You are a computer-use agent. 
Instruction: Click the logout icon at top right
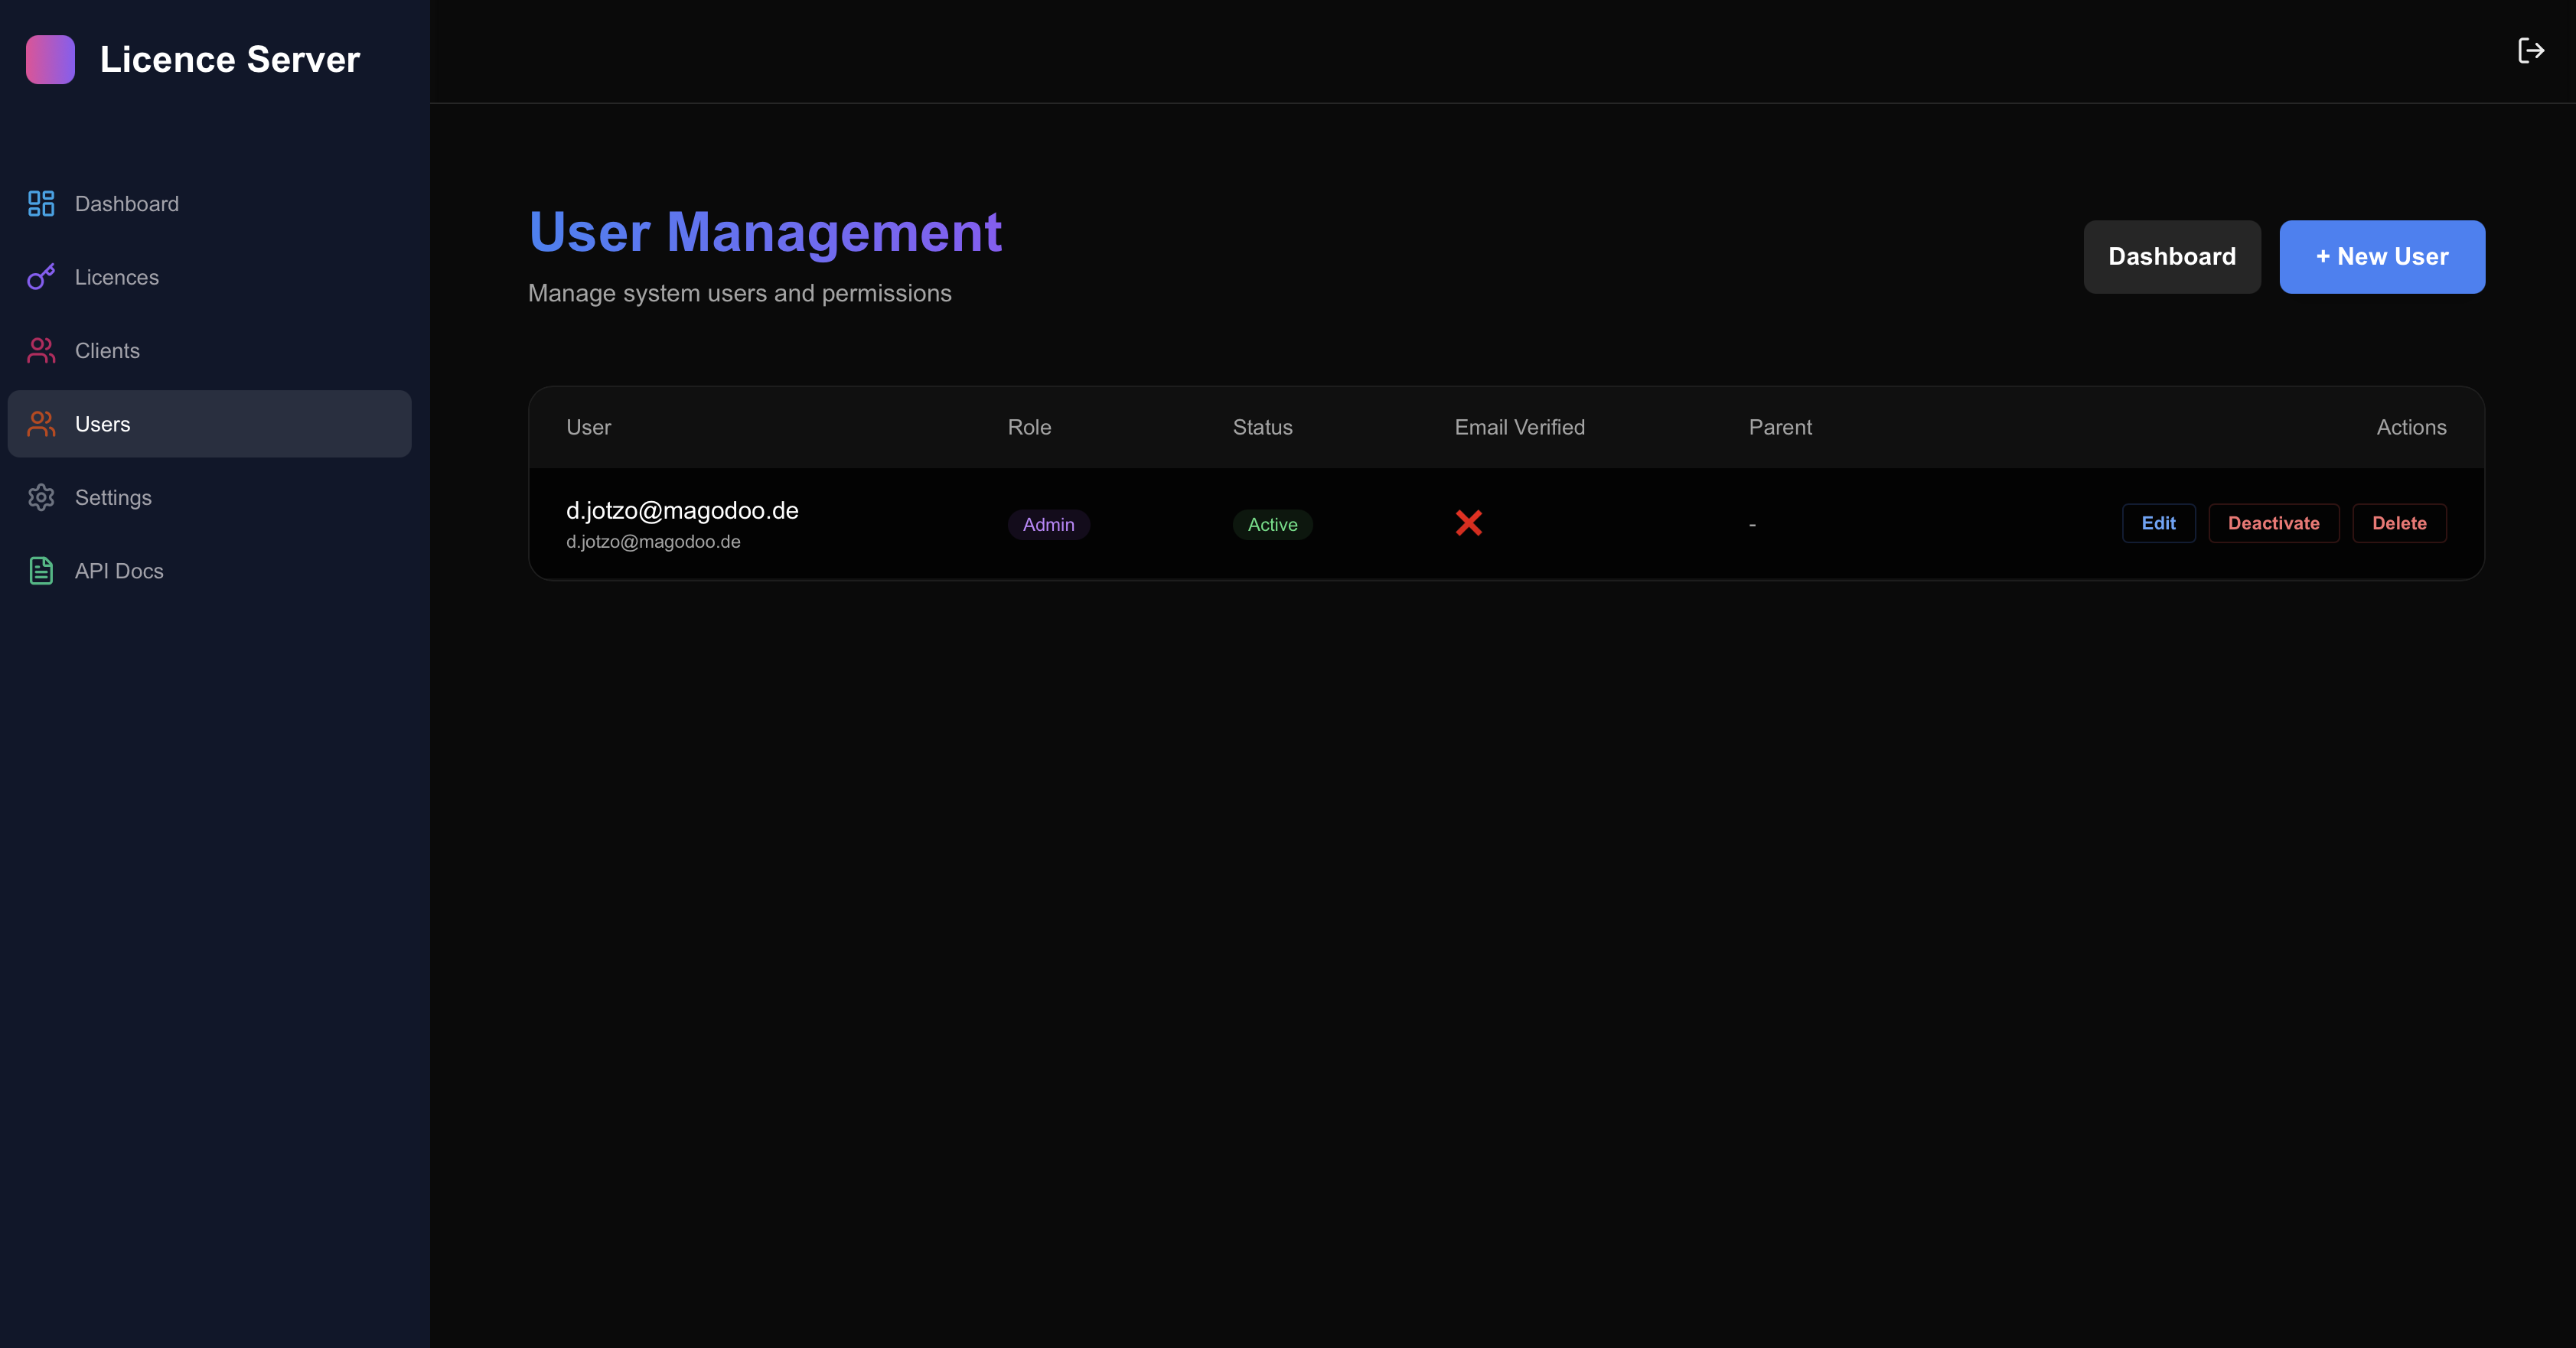point(2531,50)
